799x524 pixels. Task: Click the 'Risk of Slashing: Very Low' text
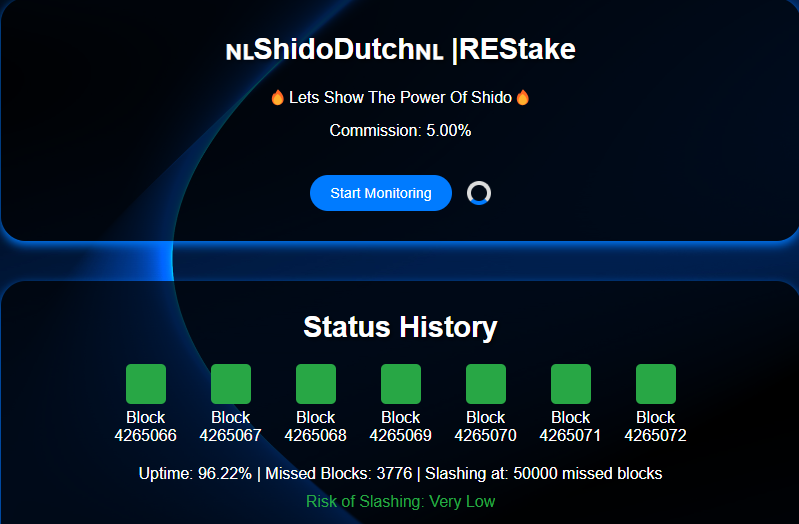coord(401,502)
